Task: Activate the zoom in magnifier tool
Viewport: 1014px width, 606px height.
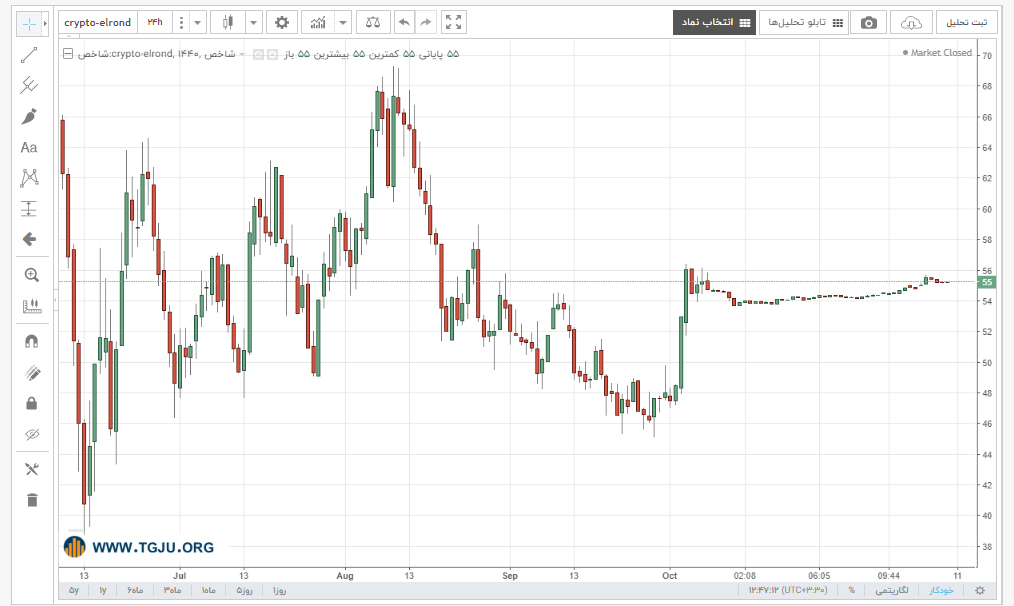Action: click(32, 275)
